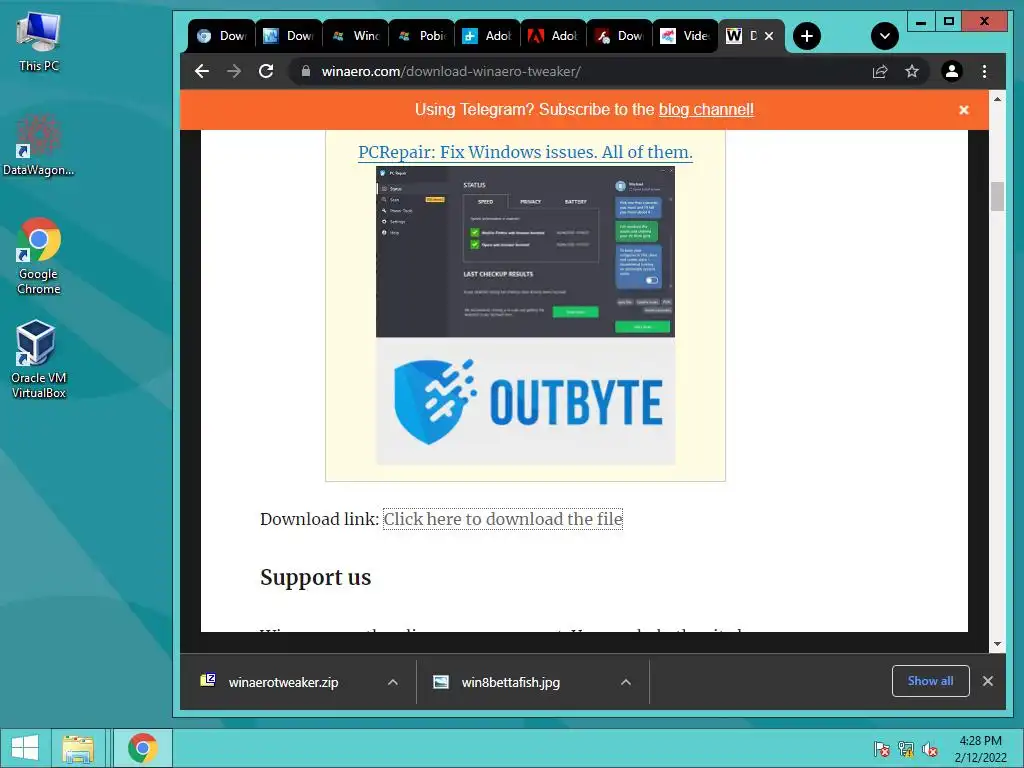1024x768 pixels.
Task: Switch to the second Down tab
Action: point(288,36)
